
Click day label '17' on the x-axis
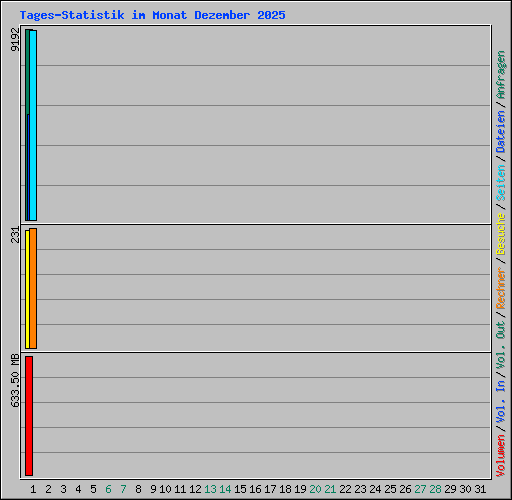point(270,489)
